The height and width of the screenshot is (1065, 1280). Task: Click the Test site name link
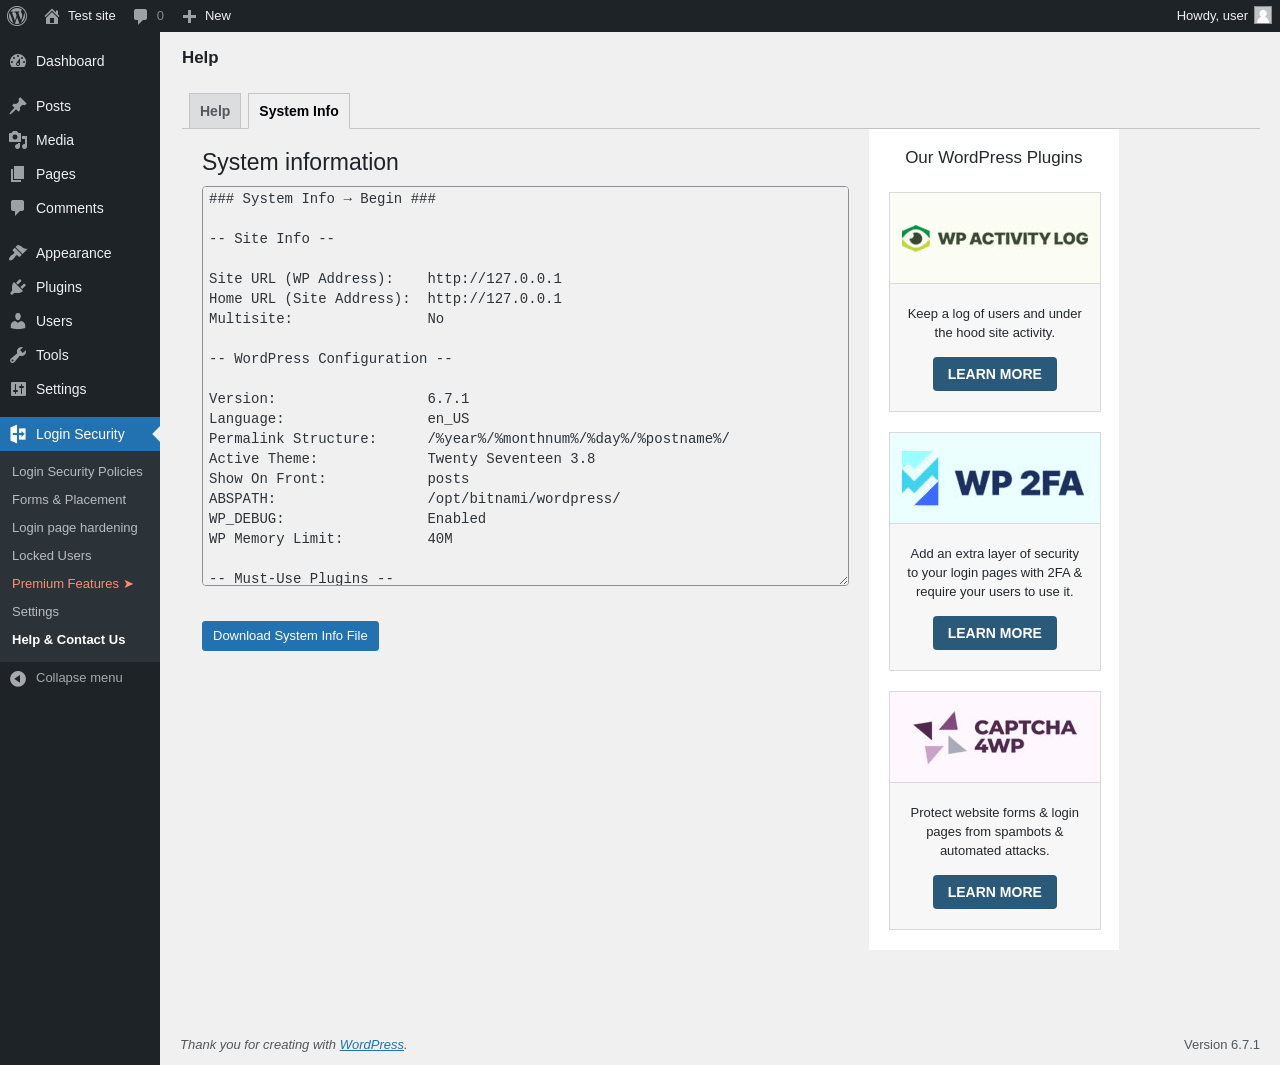pyautogui.click(x=92, y=16)
